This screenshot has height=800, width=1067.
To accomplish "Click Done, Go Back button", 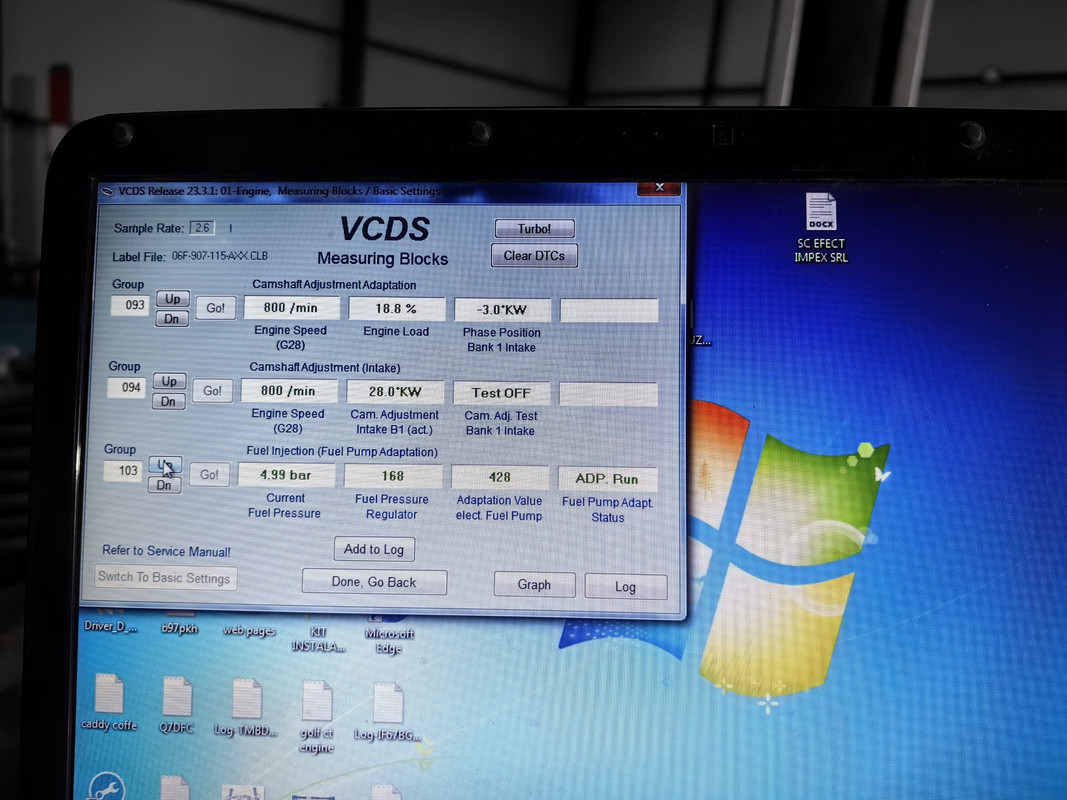I will 374,582.
